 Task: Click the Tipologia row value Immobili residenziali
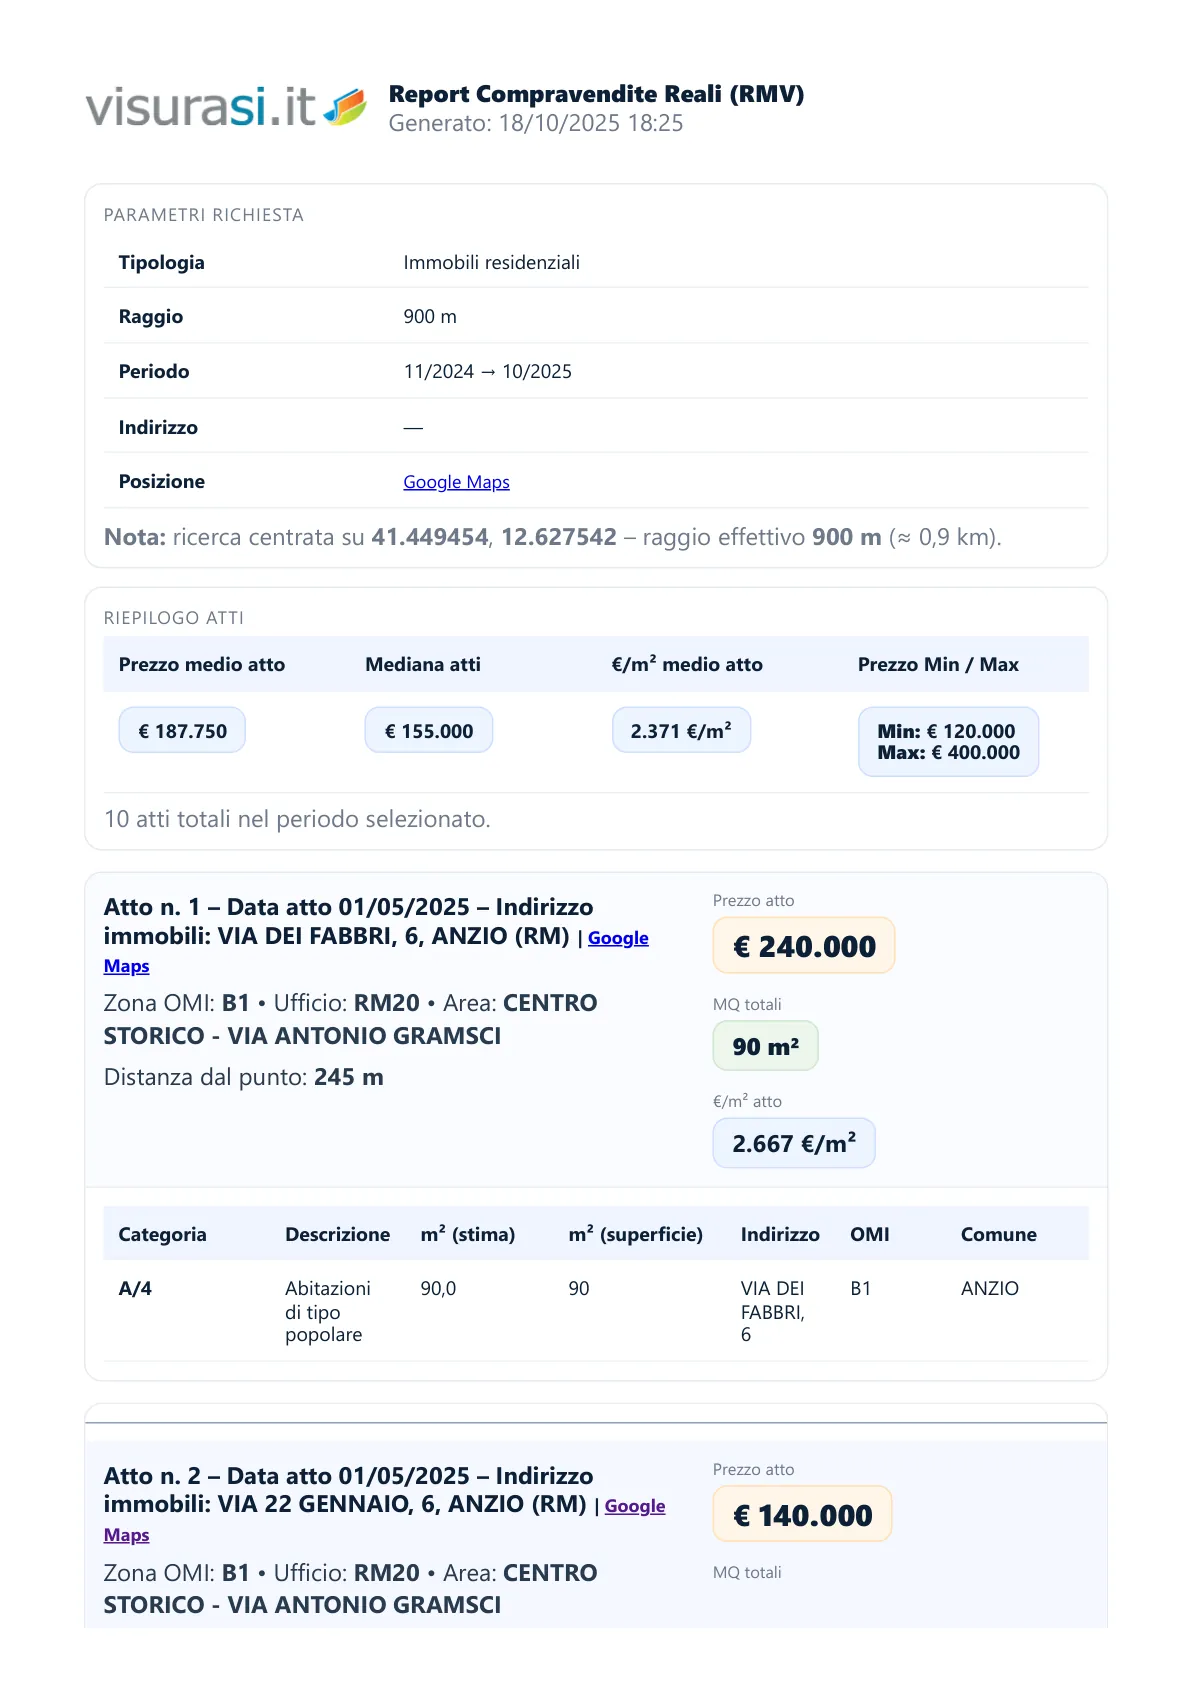[491, 263]
